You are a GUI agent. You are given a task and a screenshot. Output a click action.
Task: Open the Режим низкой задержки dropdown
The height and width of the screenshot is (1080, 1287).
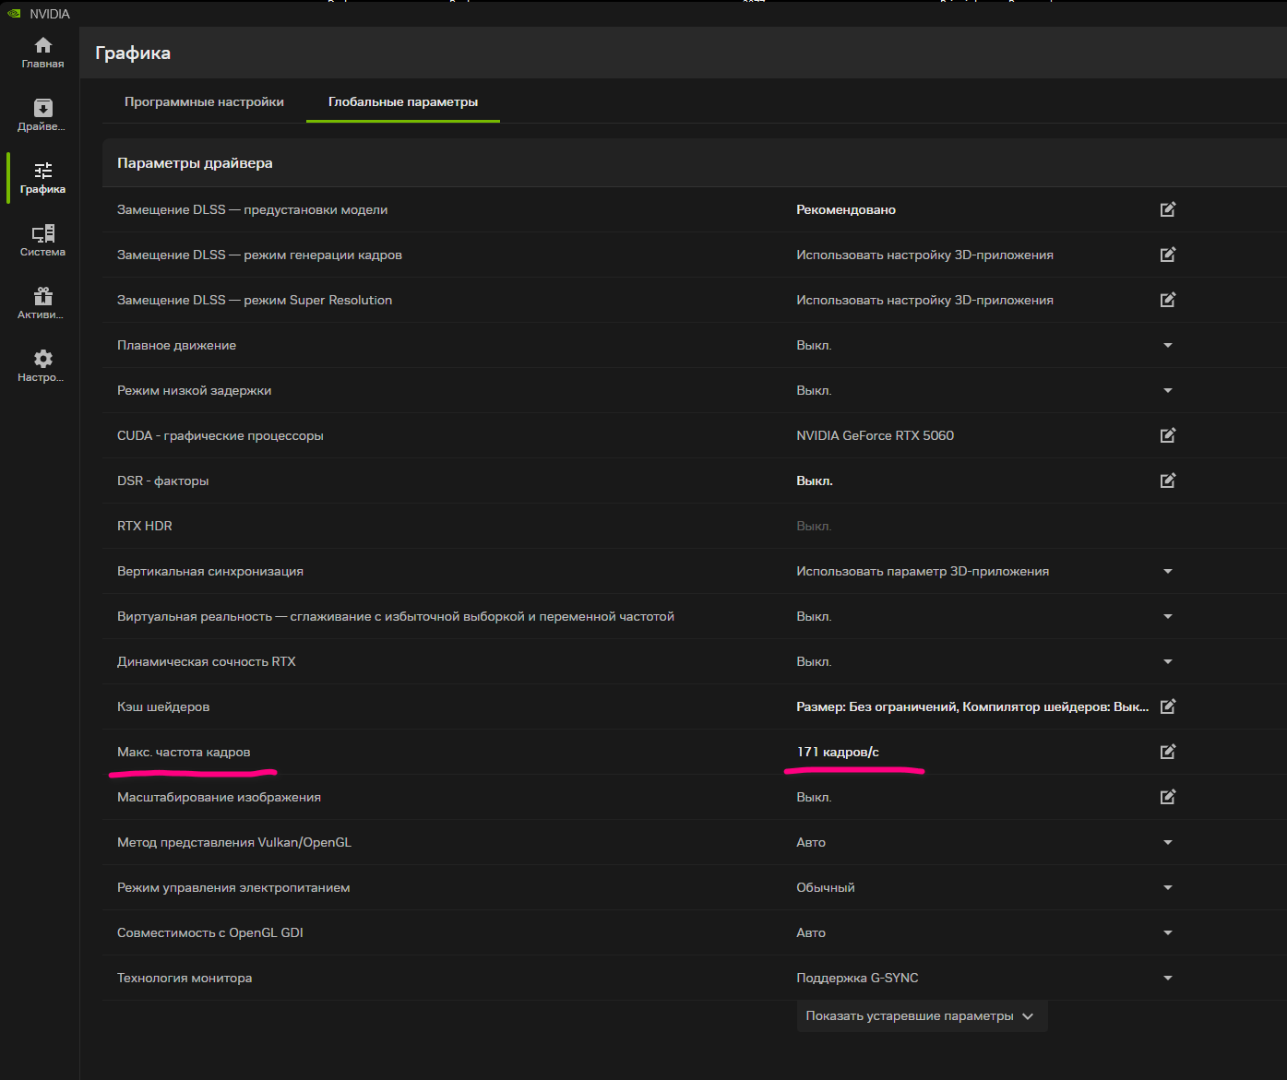[x=1167, y=391]
